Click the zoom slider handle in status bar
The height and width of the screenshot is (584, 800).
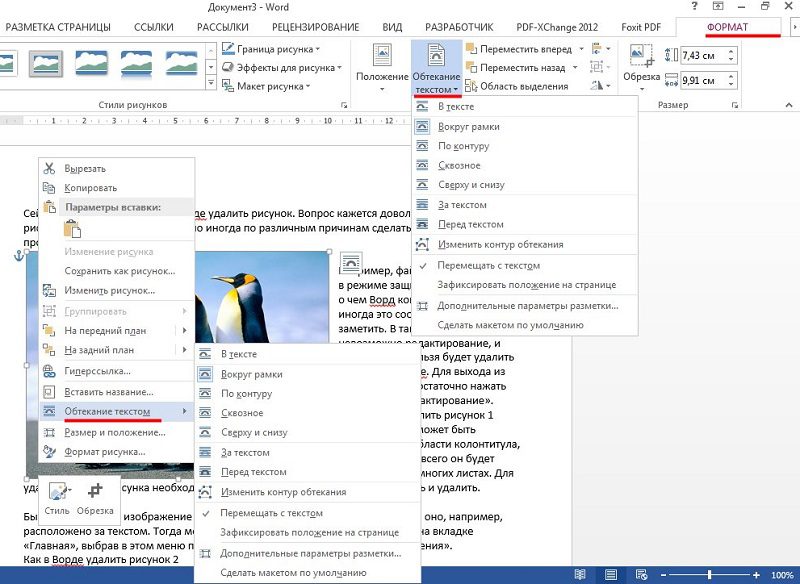710,575
